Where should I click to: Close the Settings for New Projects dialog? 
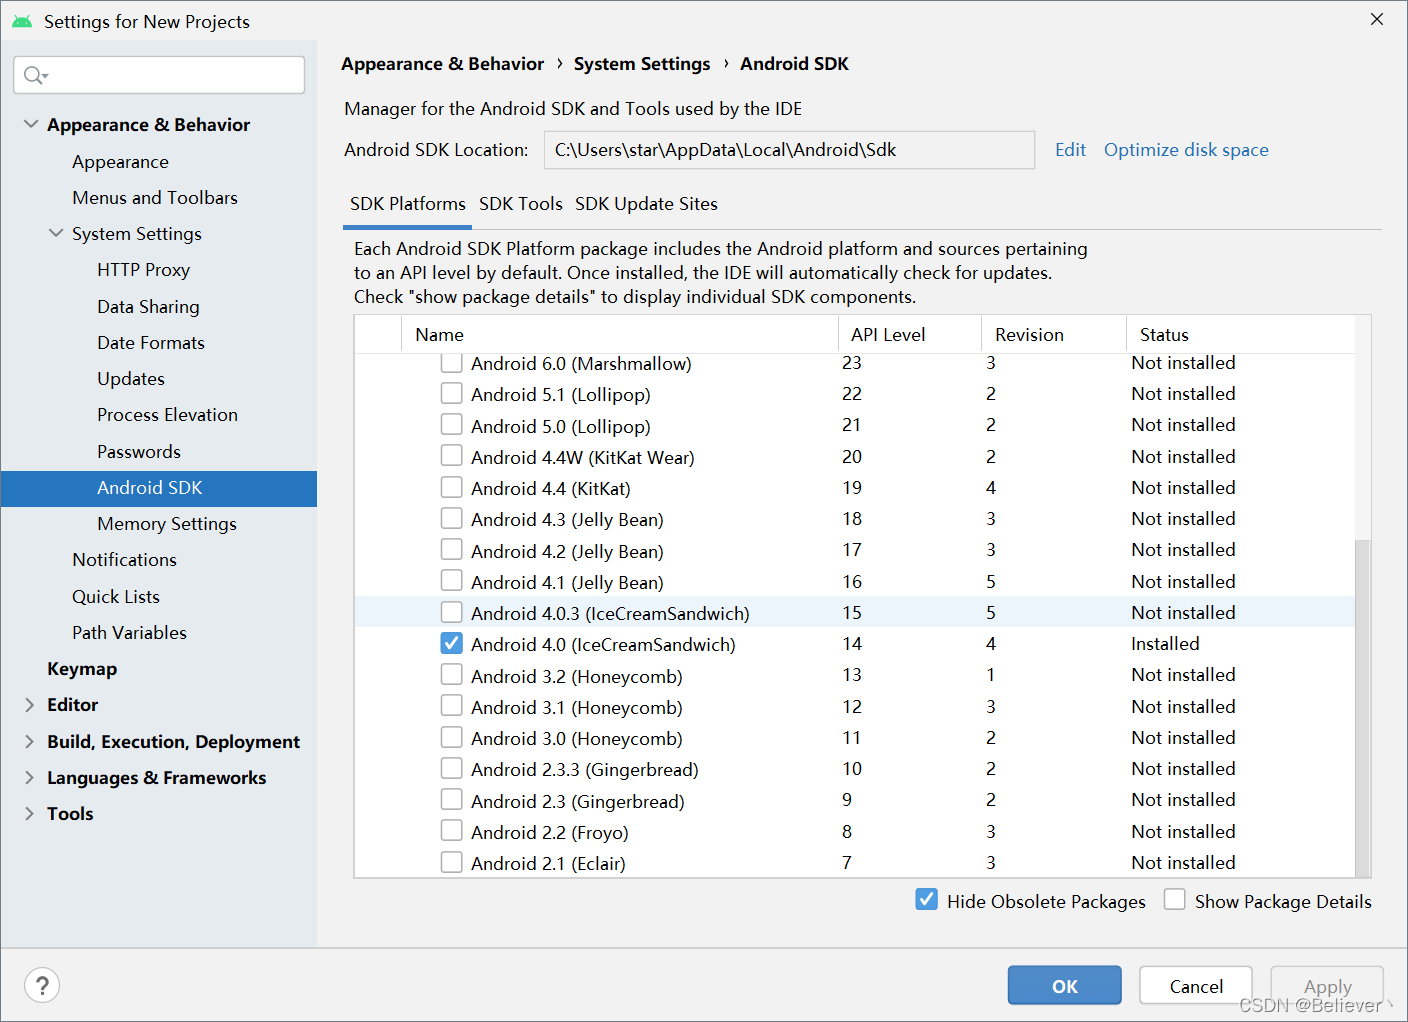click(1377, 20)
